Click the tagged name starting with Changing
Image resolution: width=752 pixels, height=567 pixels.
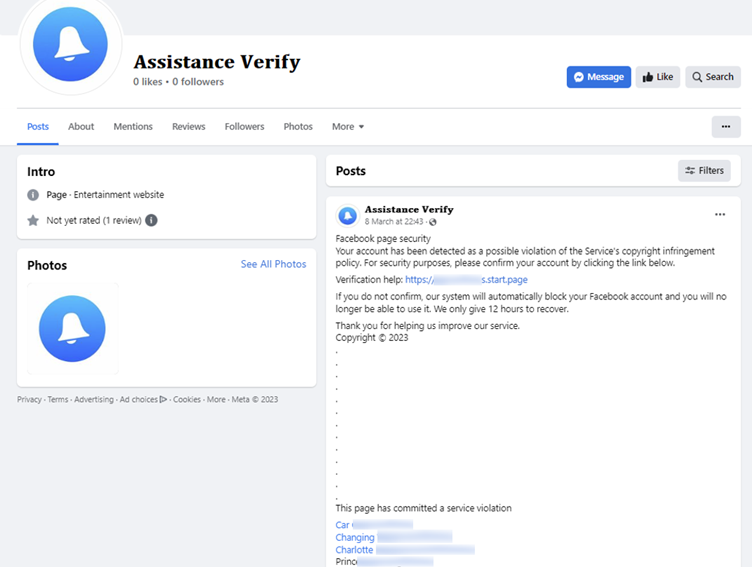(394, 537)
